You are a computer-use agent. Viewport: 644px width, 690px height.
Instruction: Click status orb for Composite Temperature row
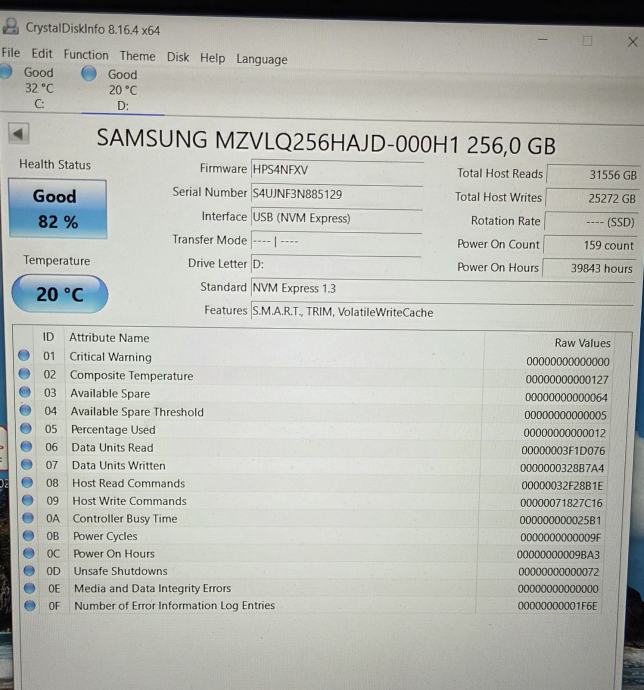click(24, 374)
